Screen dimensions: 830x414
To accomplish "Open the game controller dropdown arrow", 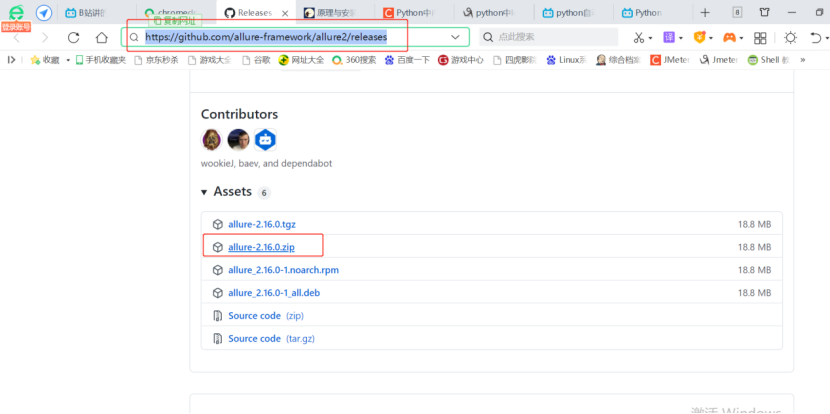I will click(742, 38).
